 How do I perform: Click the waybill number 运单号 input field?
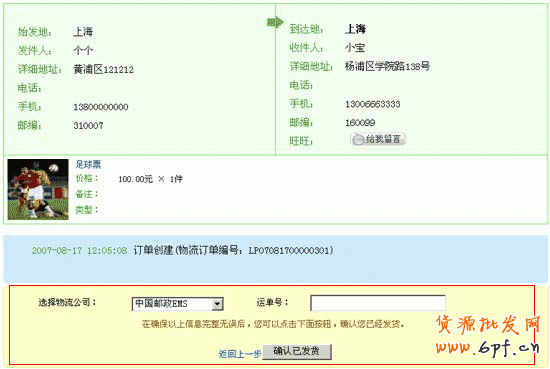(378, 303)
